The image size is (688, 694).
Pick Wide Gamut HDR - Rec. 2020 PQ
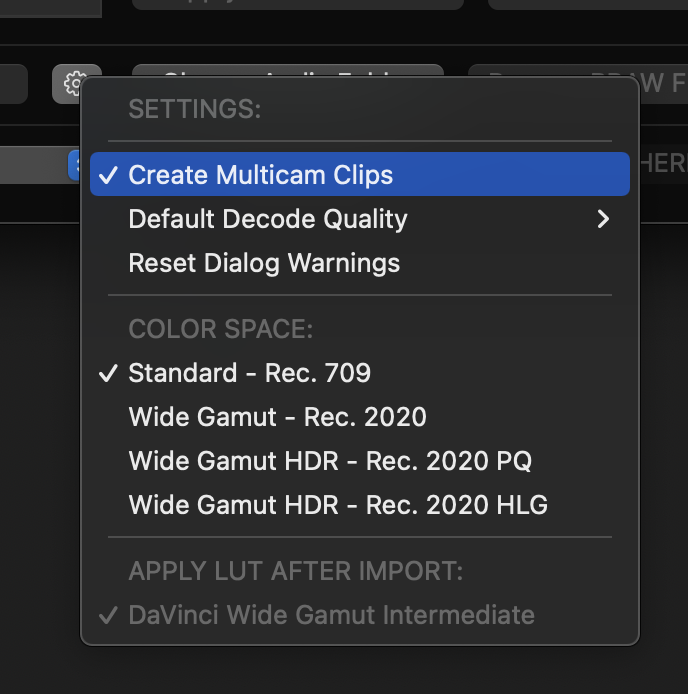[330, 461]
